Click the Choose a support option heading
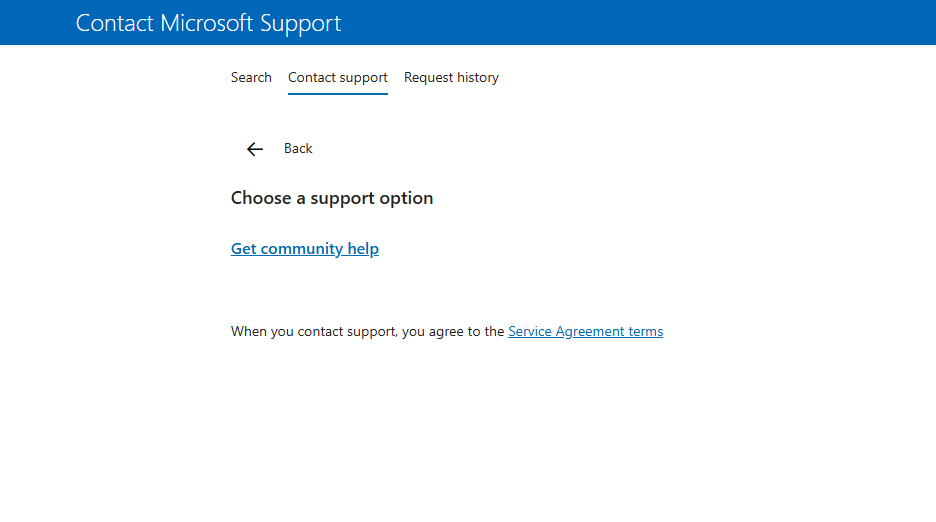936x522 pixels. click(x=332, y=198)
